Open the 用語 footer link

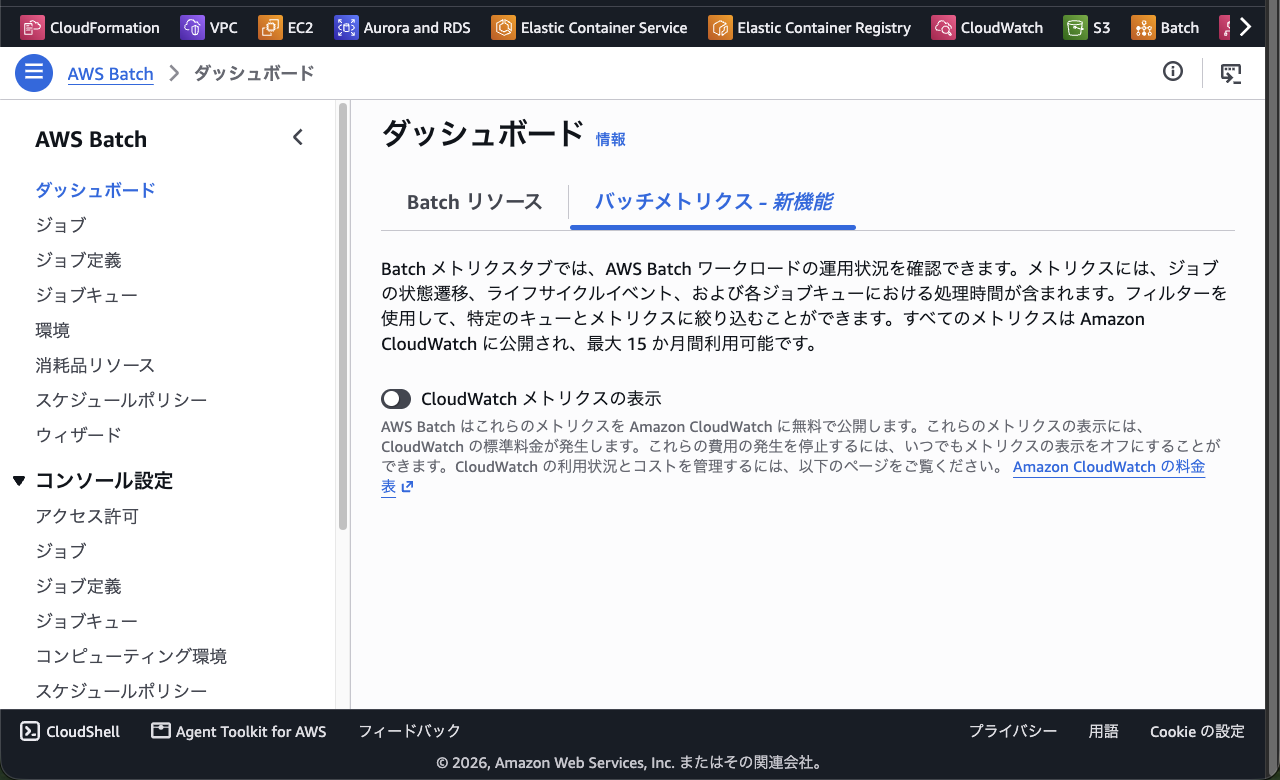pyautogui.click(x=1103, y=731)
